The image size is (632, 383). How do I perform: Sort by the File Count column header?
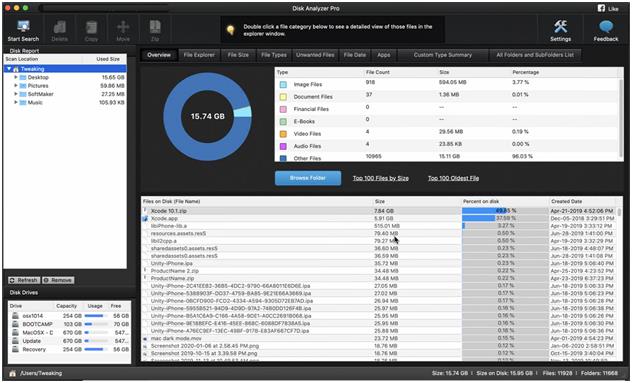point(400,72)
